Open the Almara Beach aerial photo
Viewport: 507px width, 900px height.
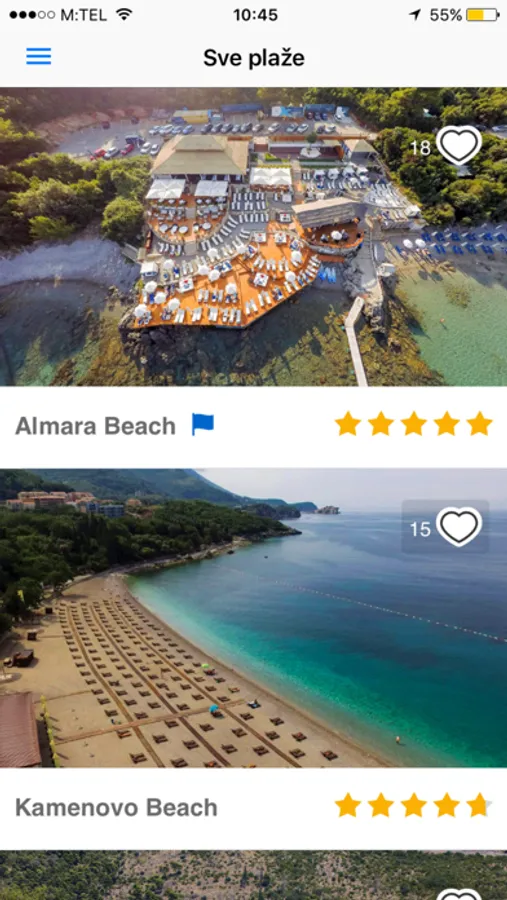point(253,236)
